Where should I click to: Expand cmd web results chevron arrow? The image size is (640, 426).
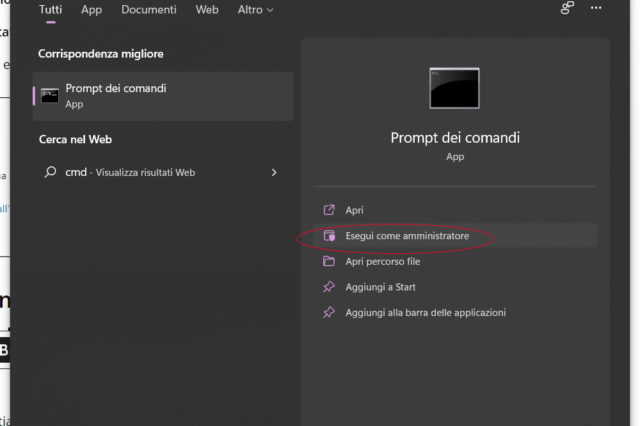[274, 172]
